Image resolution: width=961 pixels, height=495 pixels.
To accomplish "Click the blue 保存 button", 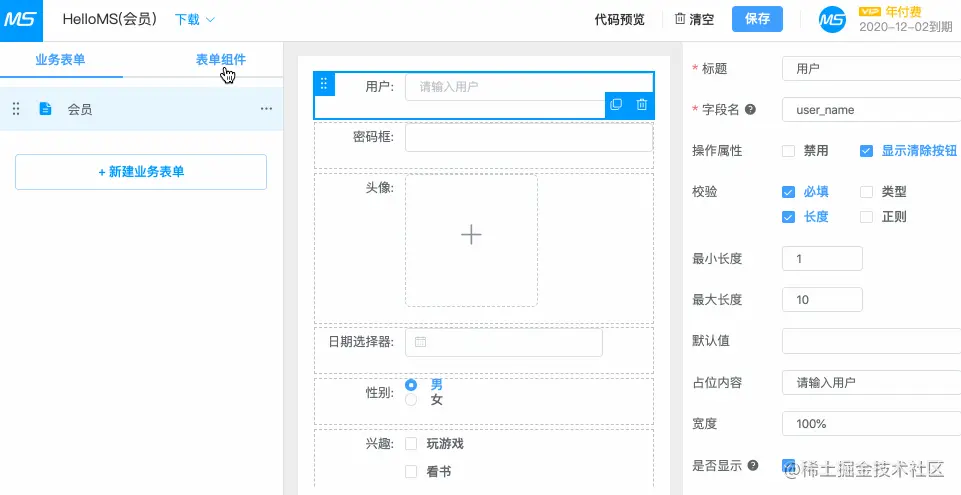I will (x=758, y=19).
